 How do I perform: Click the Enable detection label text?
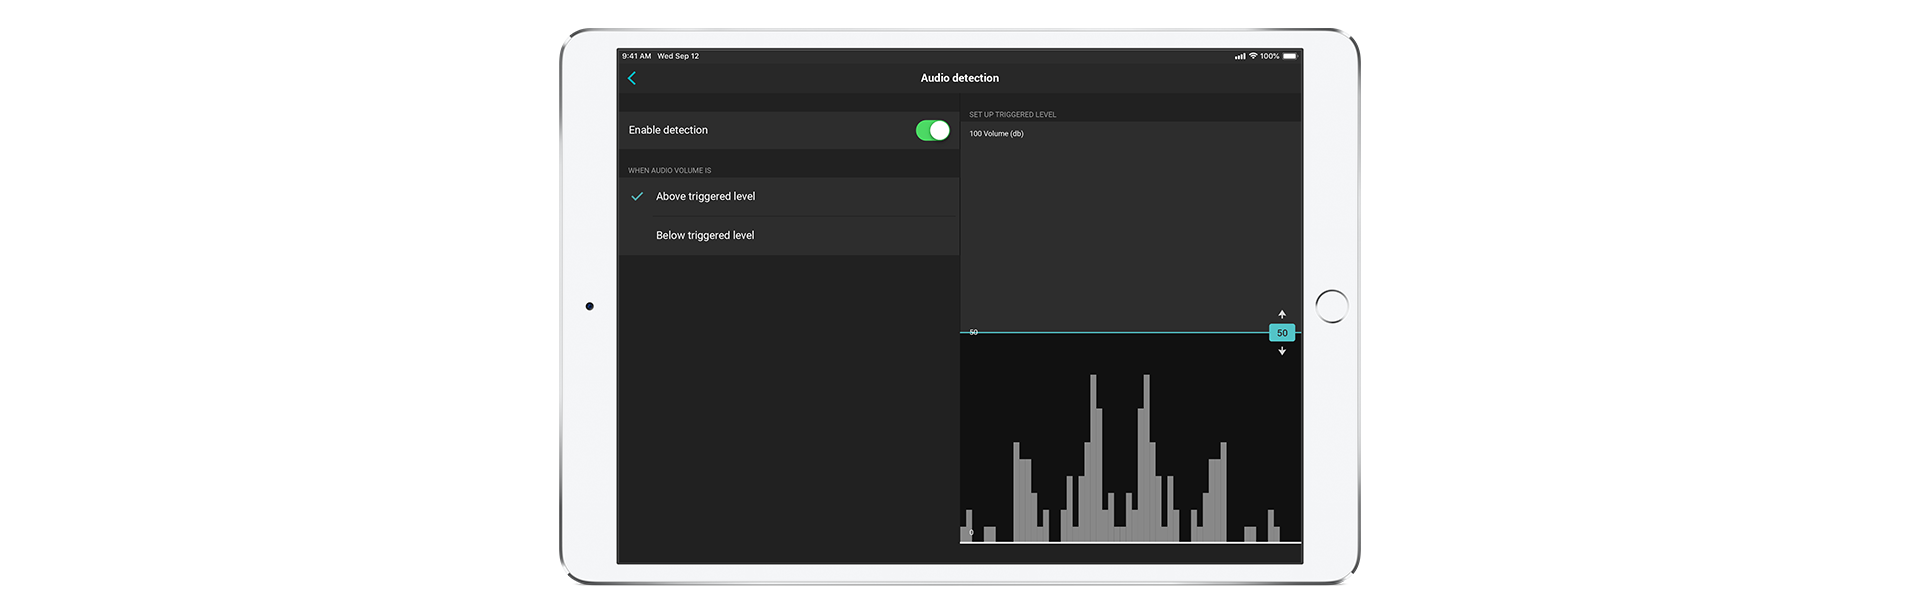point(668,131)
